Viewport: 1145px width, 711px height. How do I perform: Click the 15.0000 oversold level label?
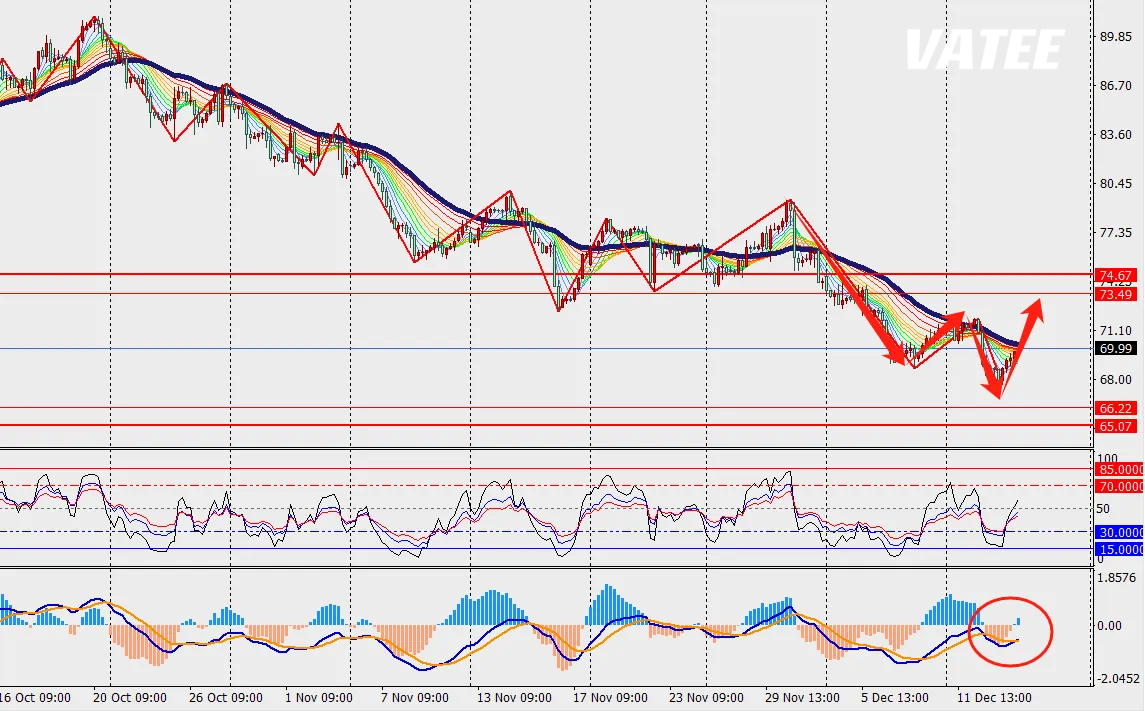click(x=1120, y=549)
